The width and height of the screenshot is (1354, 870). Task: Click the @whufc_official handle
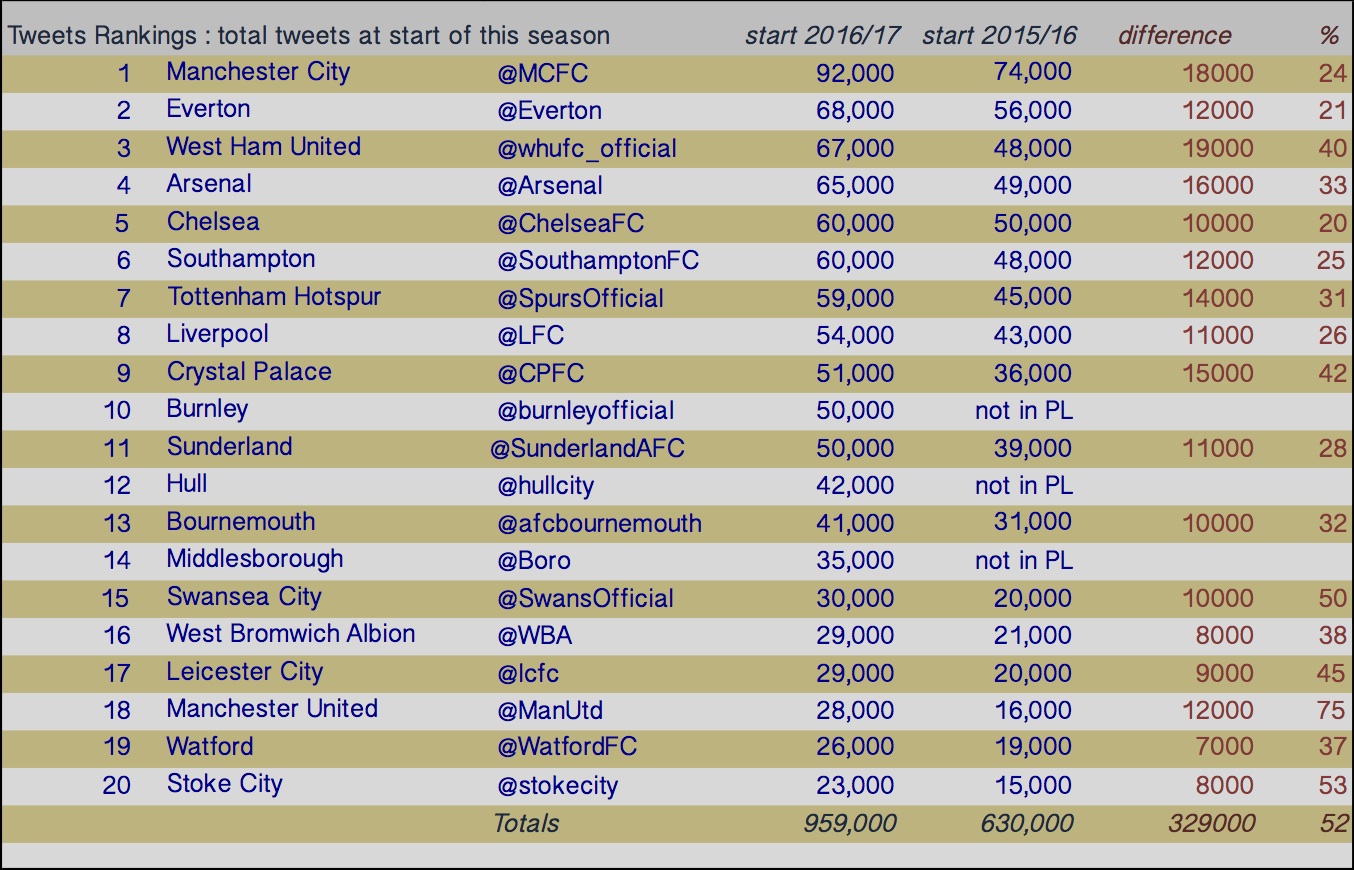(587, 148)
